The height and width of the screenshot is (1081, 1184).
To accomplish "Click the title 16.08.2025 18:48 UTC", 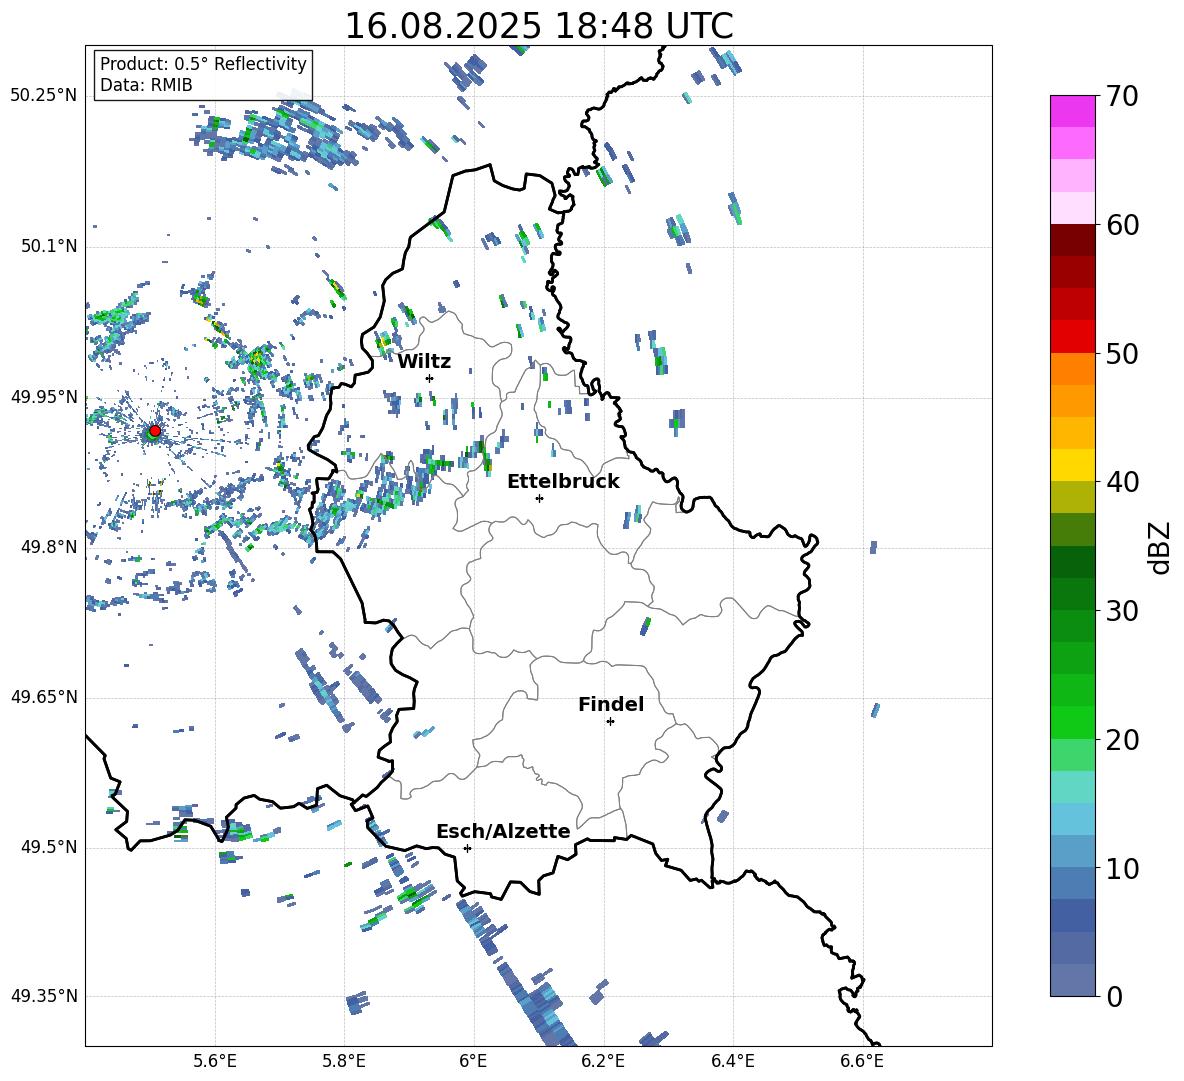I will tap(539, 26).
